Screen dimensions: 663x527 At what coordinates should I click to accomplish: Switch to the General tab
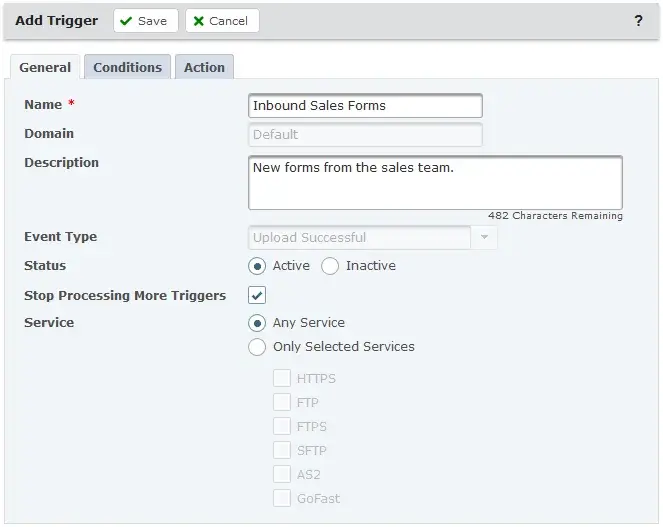tap(45, 67)
